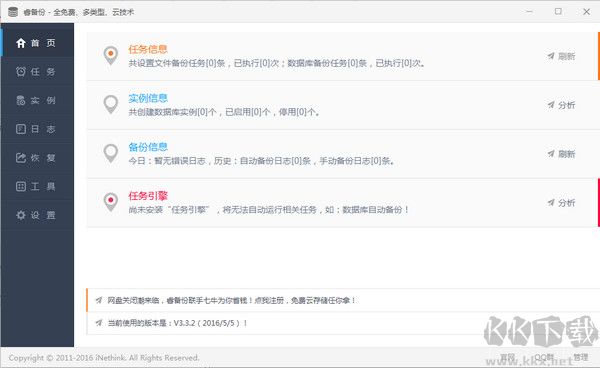Image resolution: width=600 pixels, height=368 pixels.
Task: Click the settings gear icon
Action: [x=21, y=215]
